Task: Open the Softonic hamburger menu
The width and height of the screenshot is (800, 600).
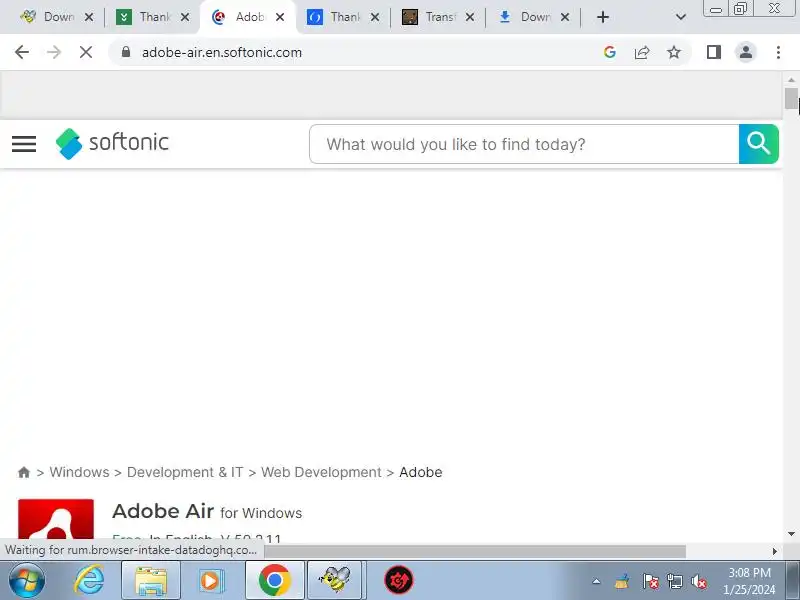Action: click(24, 144)
